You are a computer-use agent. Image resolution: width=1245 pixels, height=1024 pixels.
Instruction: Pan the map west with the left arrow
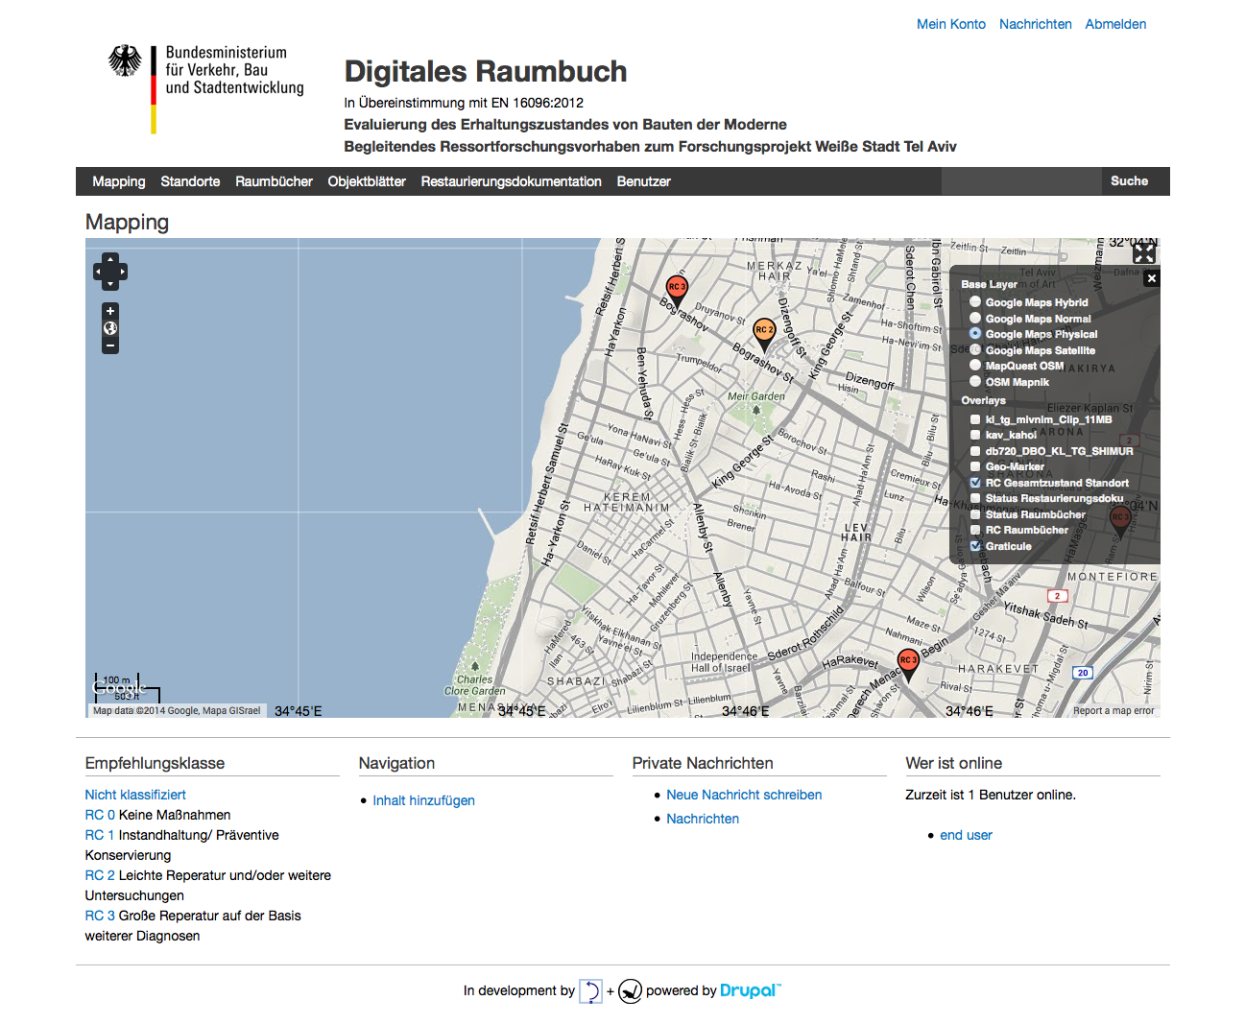point(98,272)
